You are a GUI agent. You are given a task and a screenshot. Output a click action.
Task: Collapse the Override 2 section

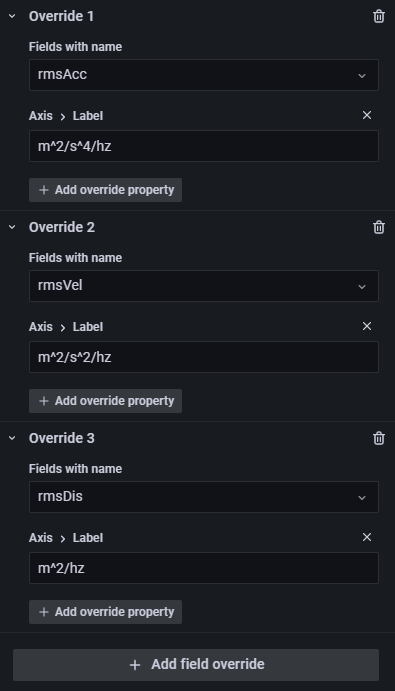pos(12,227)
